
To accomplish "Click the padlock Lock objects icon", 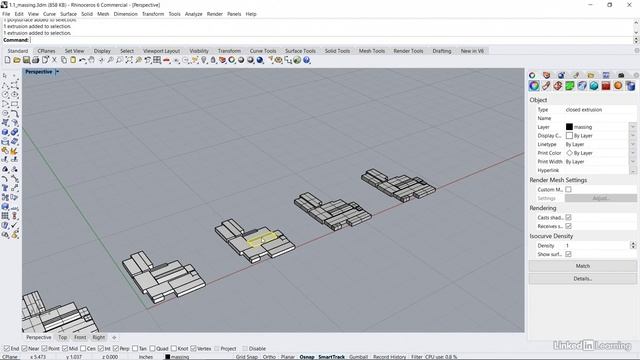I will coord(213,60).
